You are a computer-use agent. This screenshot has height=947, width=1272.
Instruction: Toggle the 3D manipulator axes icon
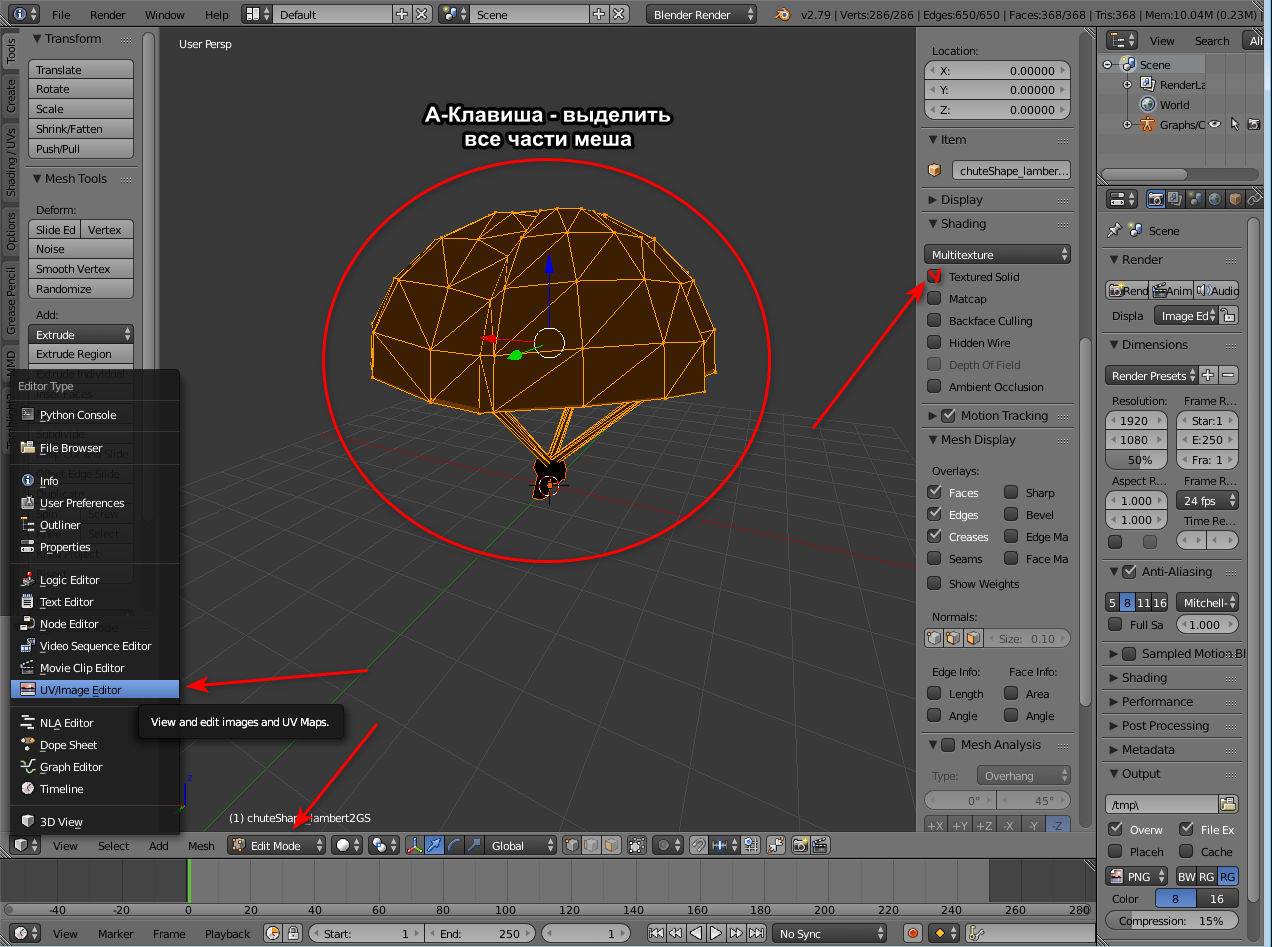414,845
